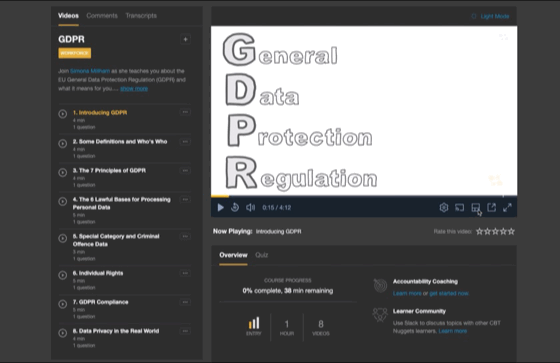
Task: Click the 0:15 / 4:12 time display
Action: click(276, 208)
